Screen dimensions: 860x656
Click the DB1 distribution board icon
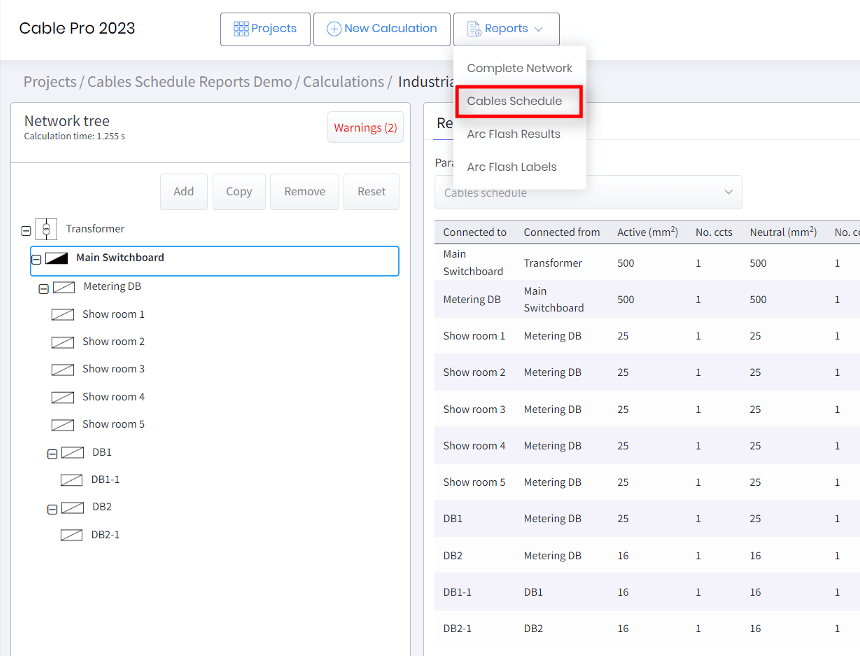(x=72, y=452)
